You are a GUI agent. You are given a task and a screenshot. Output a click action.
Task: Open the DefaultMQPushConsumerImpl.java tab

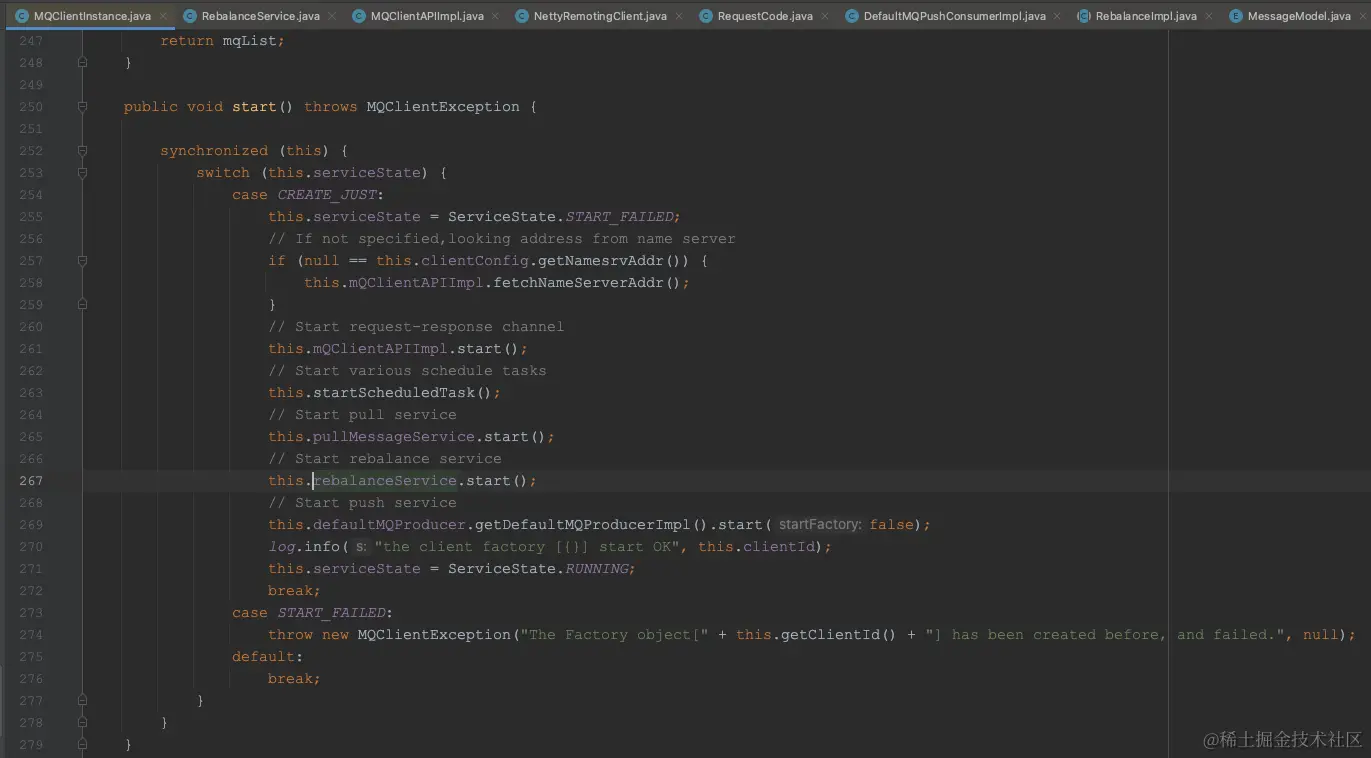click(954, 16)
